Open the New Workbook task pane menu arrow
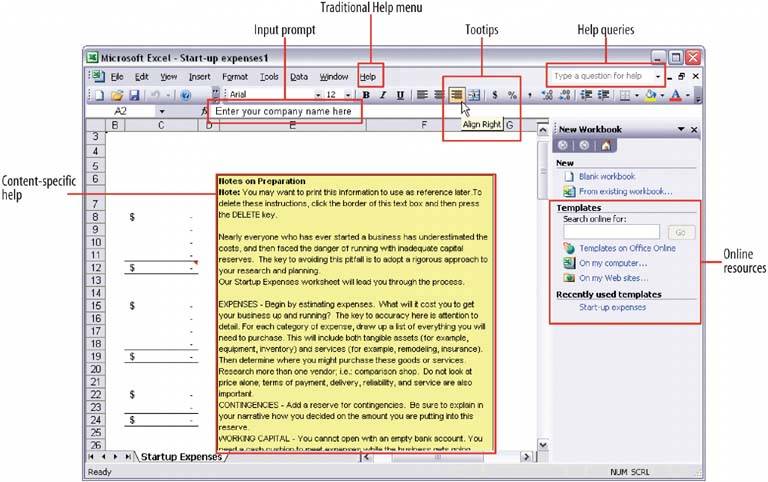The image size is (768, 482). 681,129
